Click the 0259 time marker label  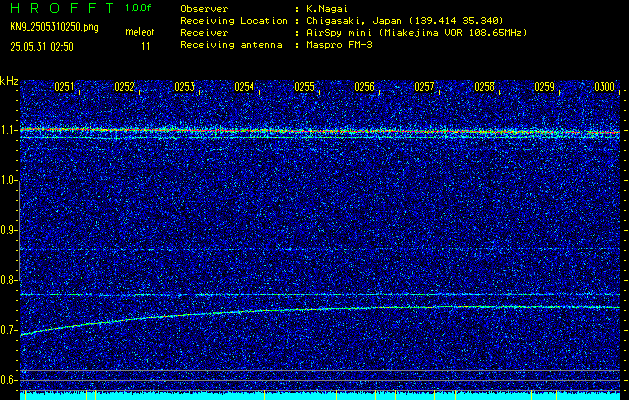545,87
